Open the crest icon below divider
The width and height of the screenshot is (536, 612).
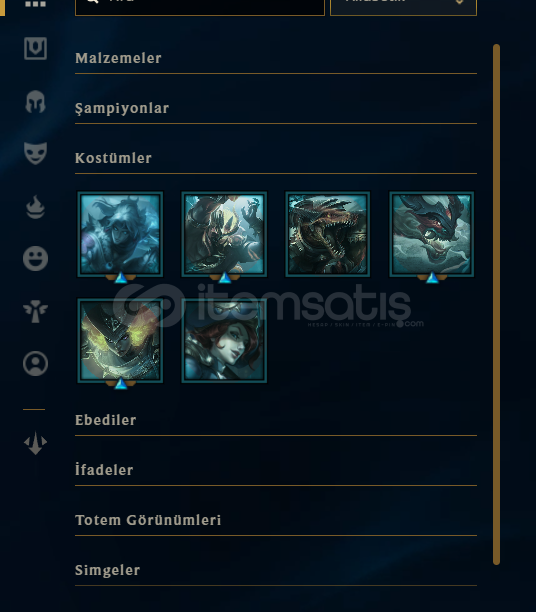(36, 443)
